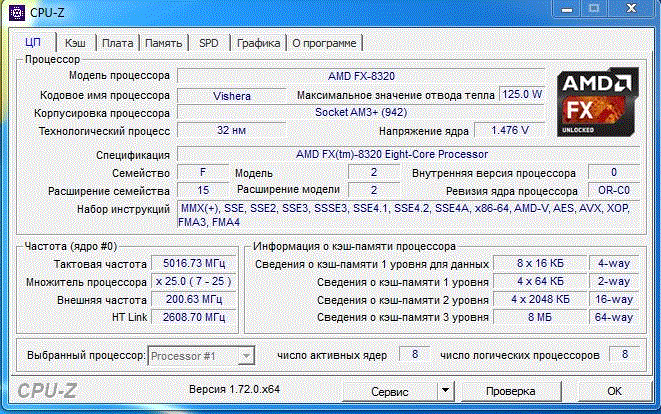Image resolution: width=661 pixels, height=414 pixels.
Task: Click the x 25.0 ( 7 - 25 ) multiplier value
Action: point(193,282)
